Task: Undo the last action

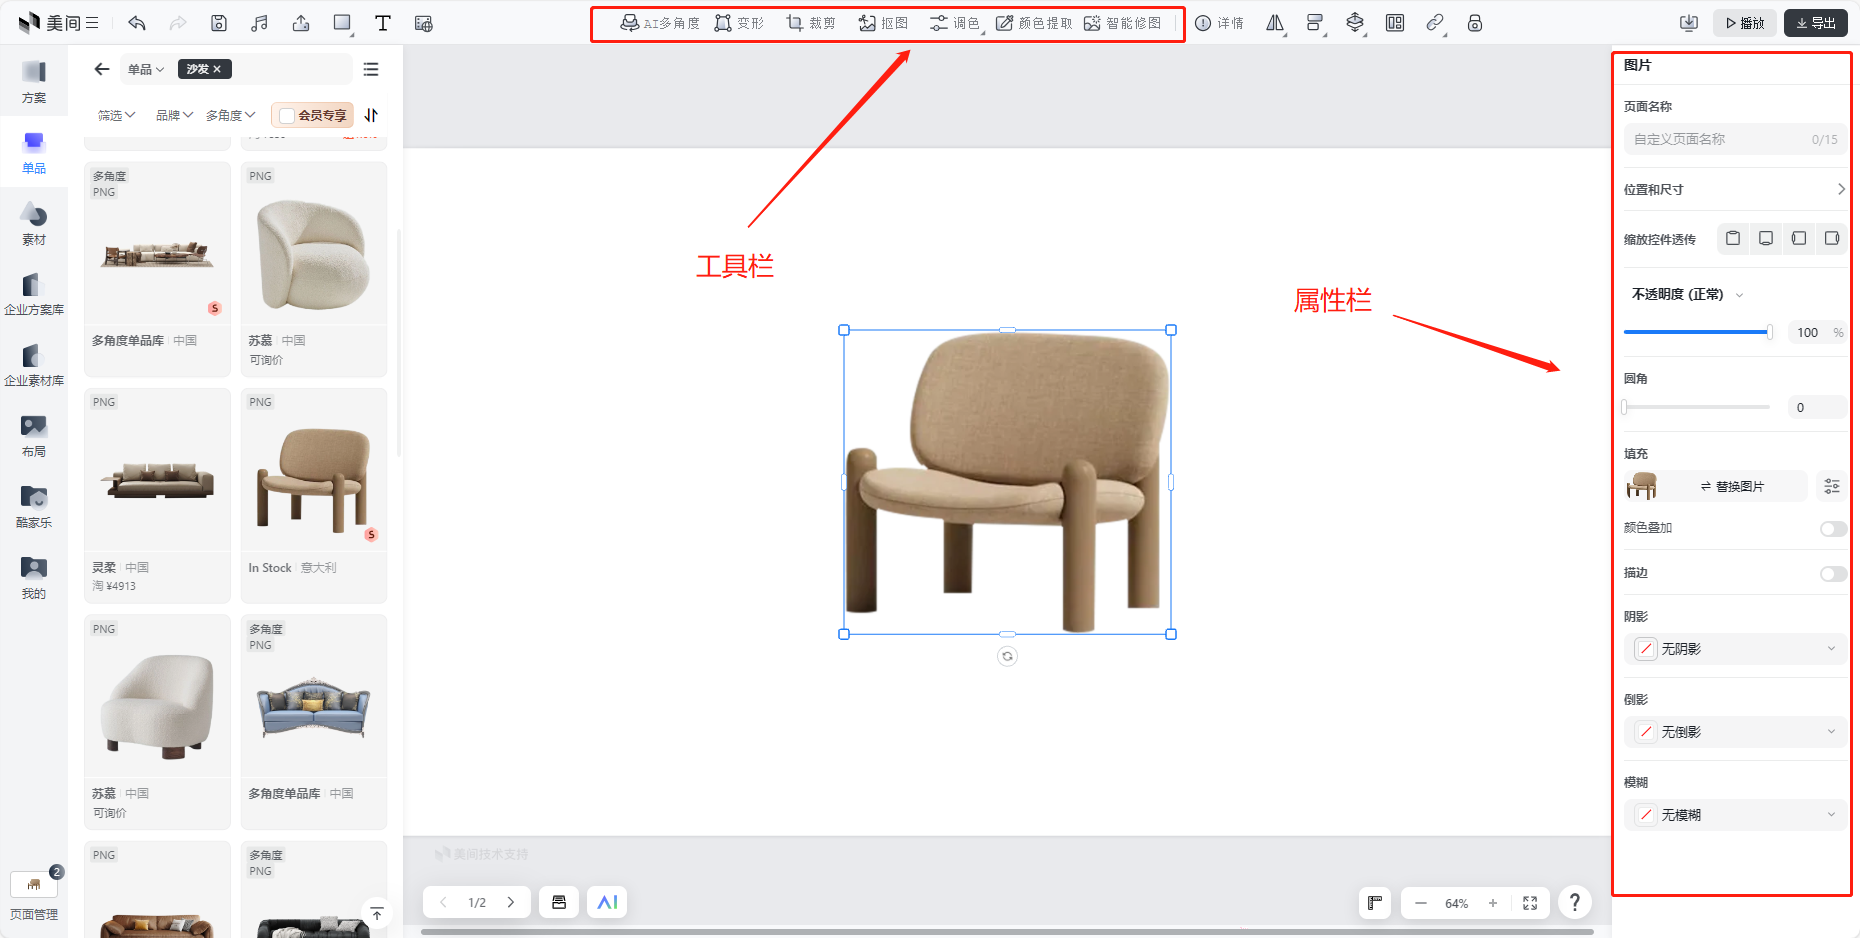Action: (137, 23)
